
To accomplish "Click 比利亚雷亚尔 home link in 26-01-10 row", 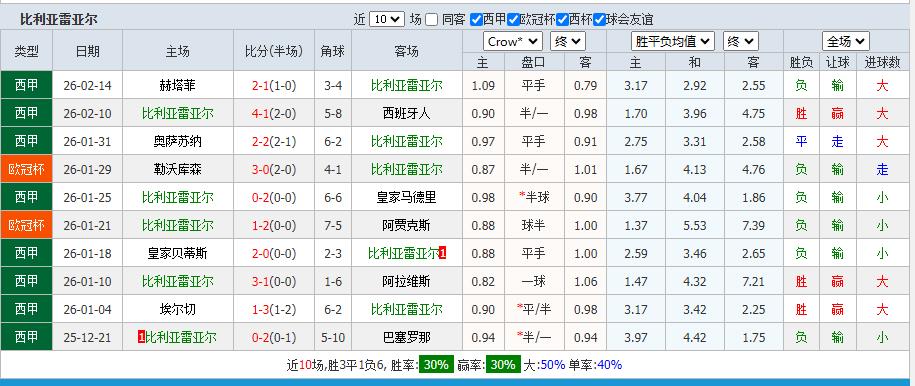I will pos(177,281).
